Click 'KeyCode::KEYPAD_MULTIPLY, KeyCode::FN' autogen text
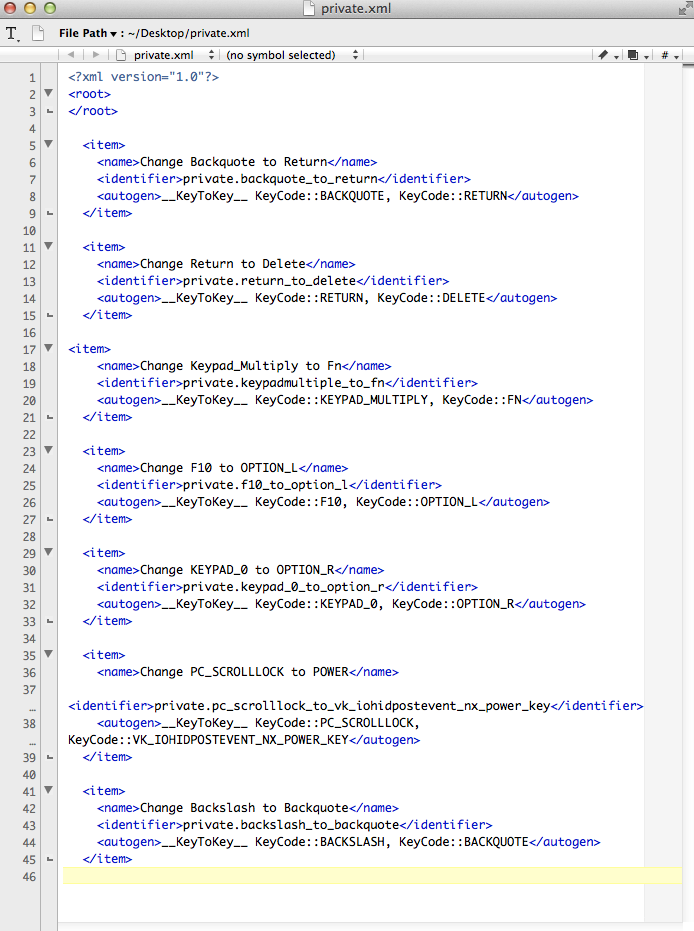This screenshot has width=694, height=931. [x=388, y=400]
